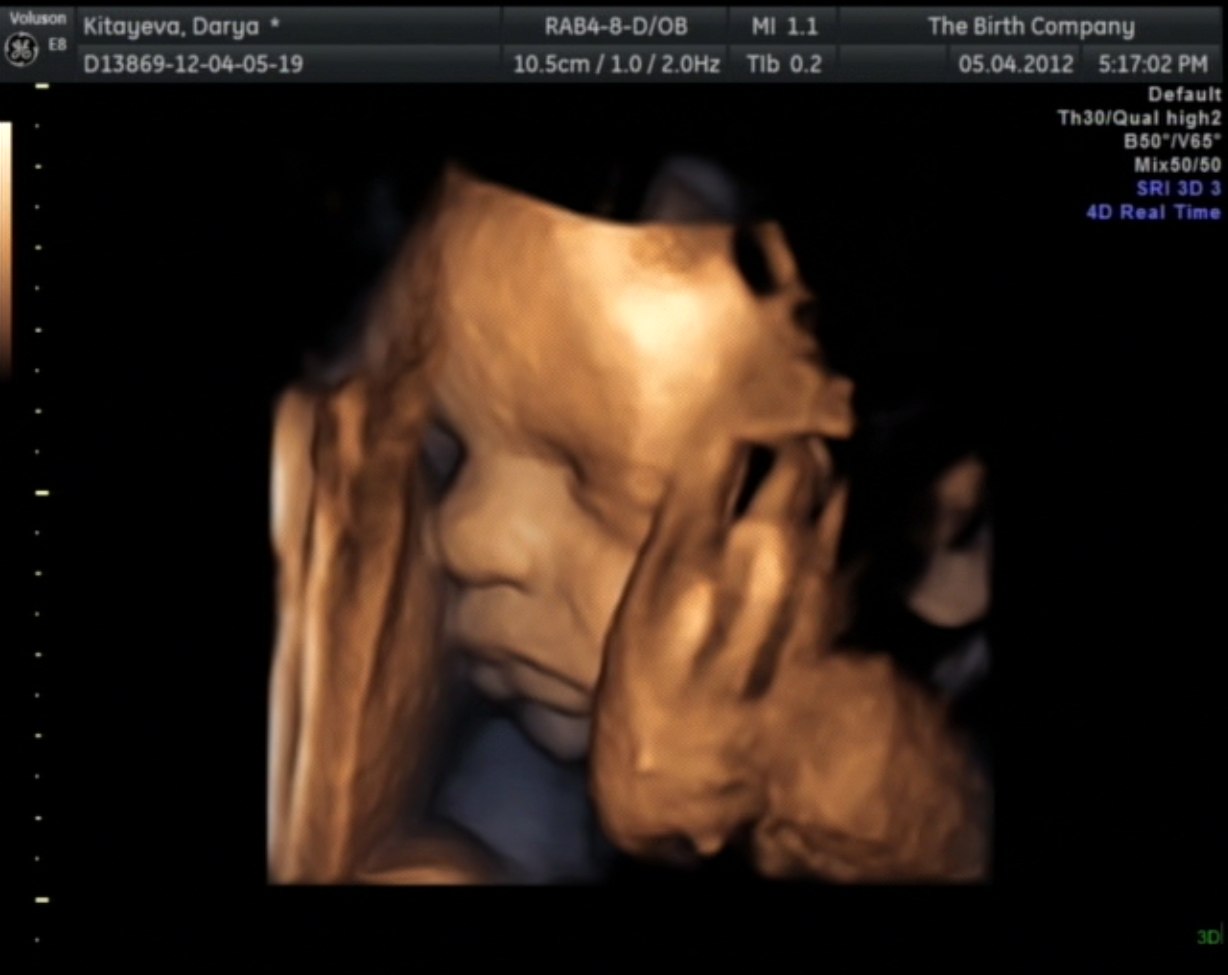
Task: Click the patient ID D13869-12-04-05-19 field
Action: tap(193, 65)
